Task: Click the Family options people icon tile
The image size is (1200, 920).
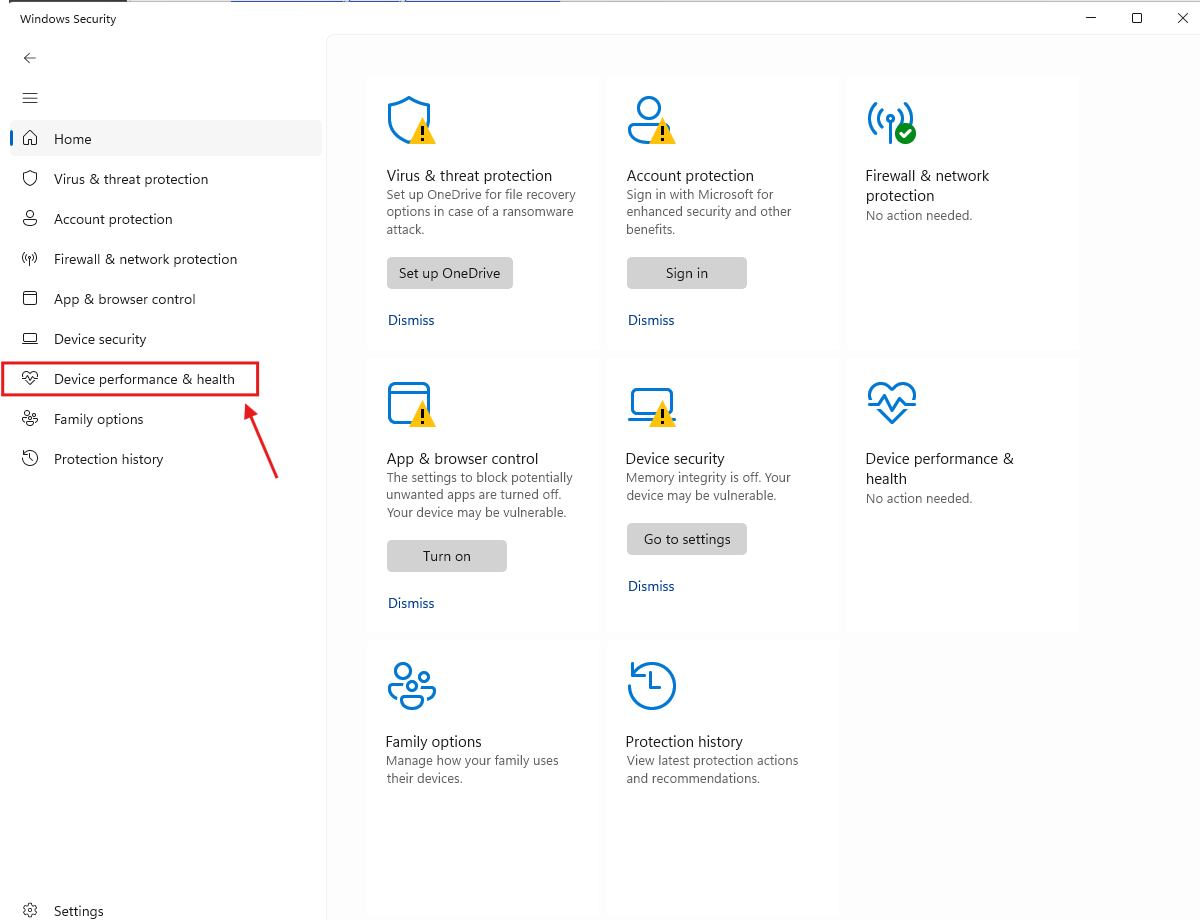Action: click(411, 686)
